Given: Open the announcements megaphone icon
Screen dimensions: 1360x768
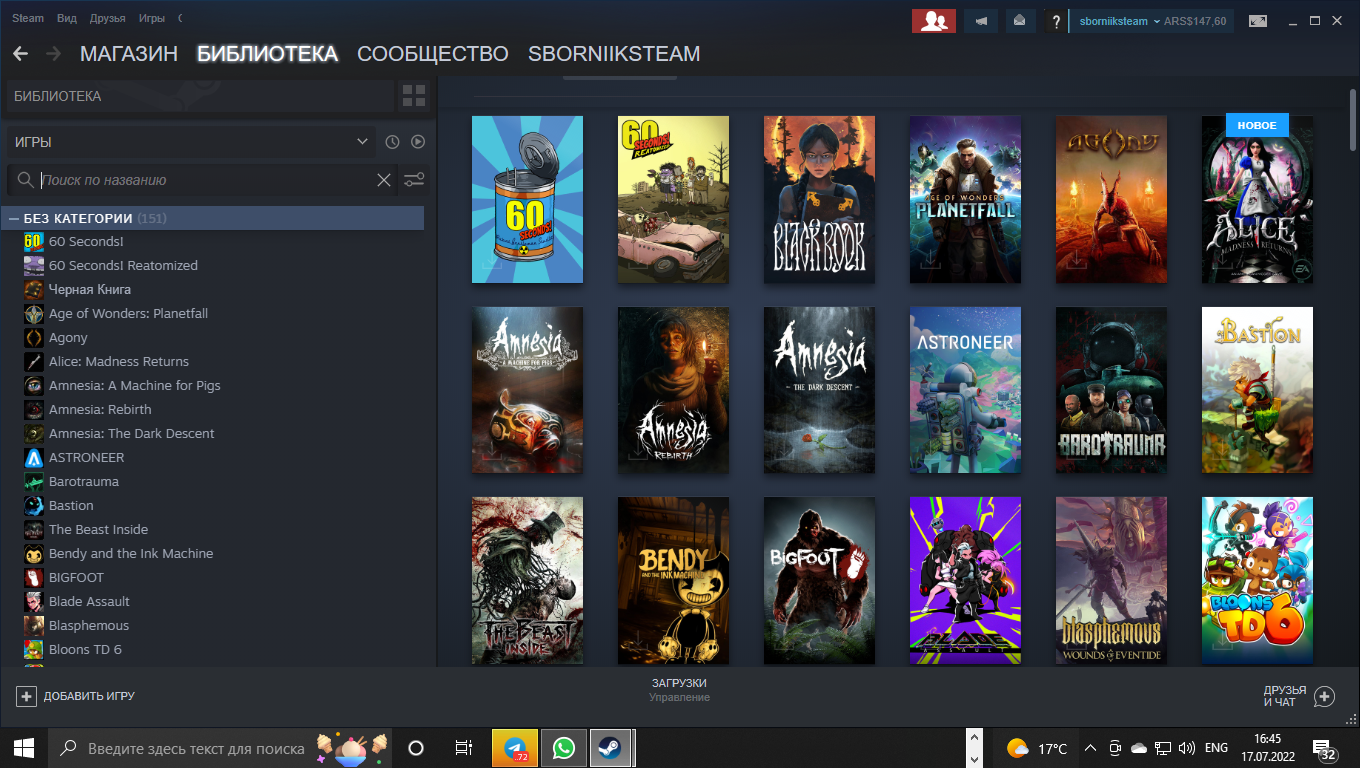Looking at the screenshot, I should point(980,21).
